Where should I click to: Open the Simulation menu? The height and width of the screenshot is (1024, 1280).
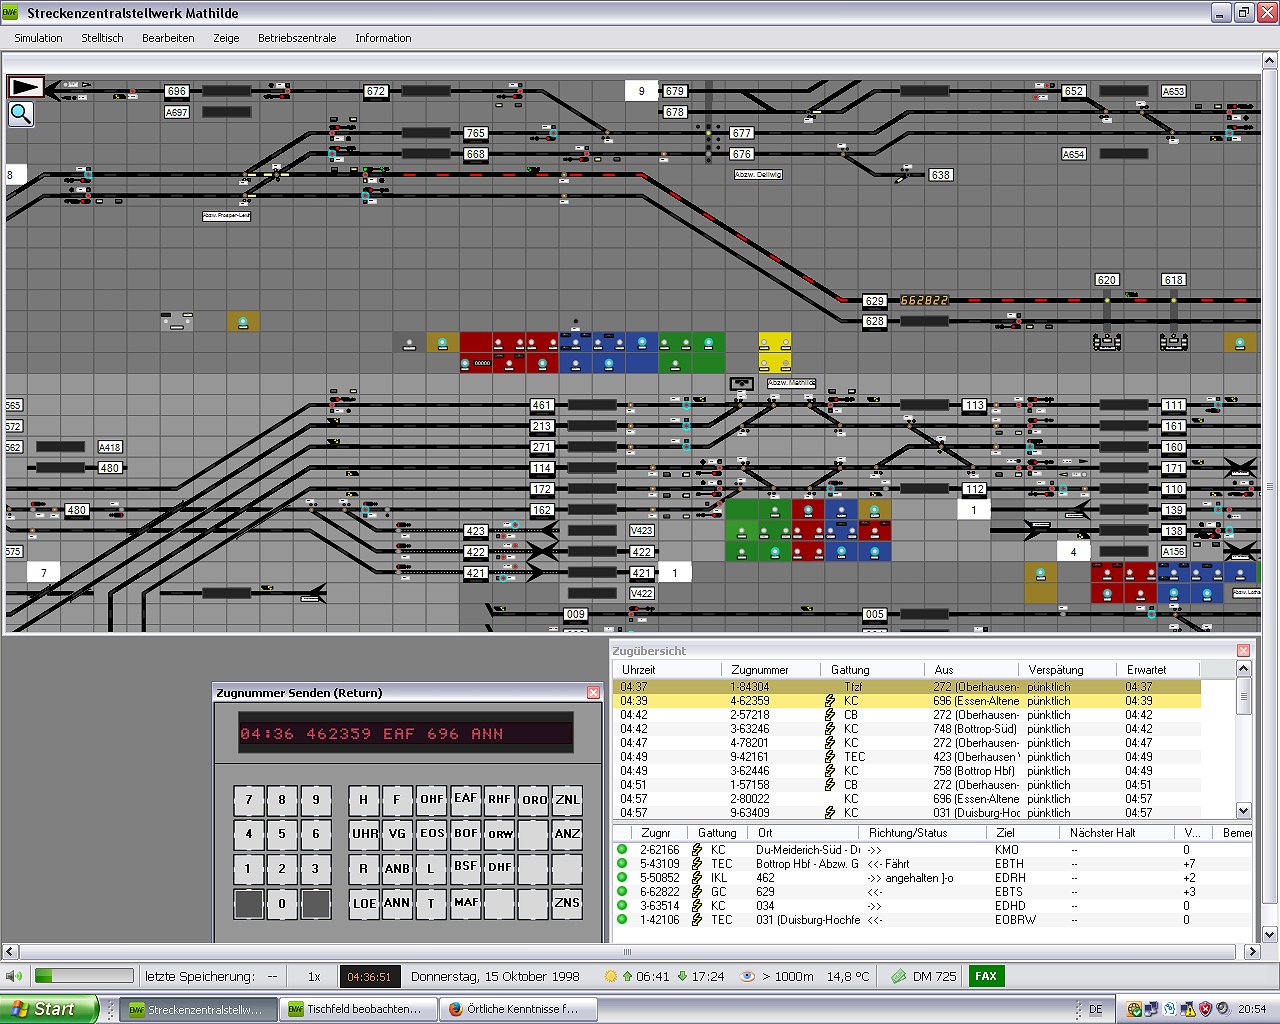[x=38, y=38]
